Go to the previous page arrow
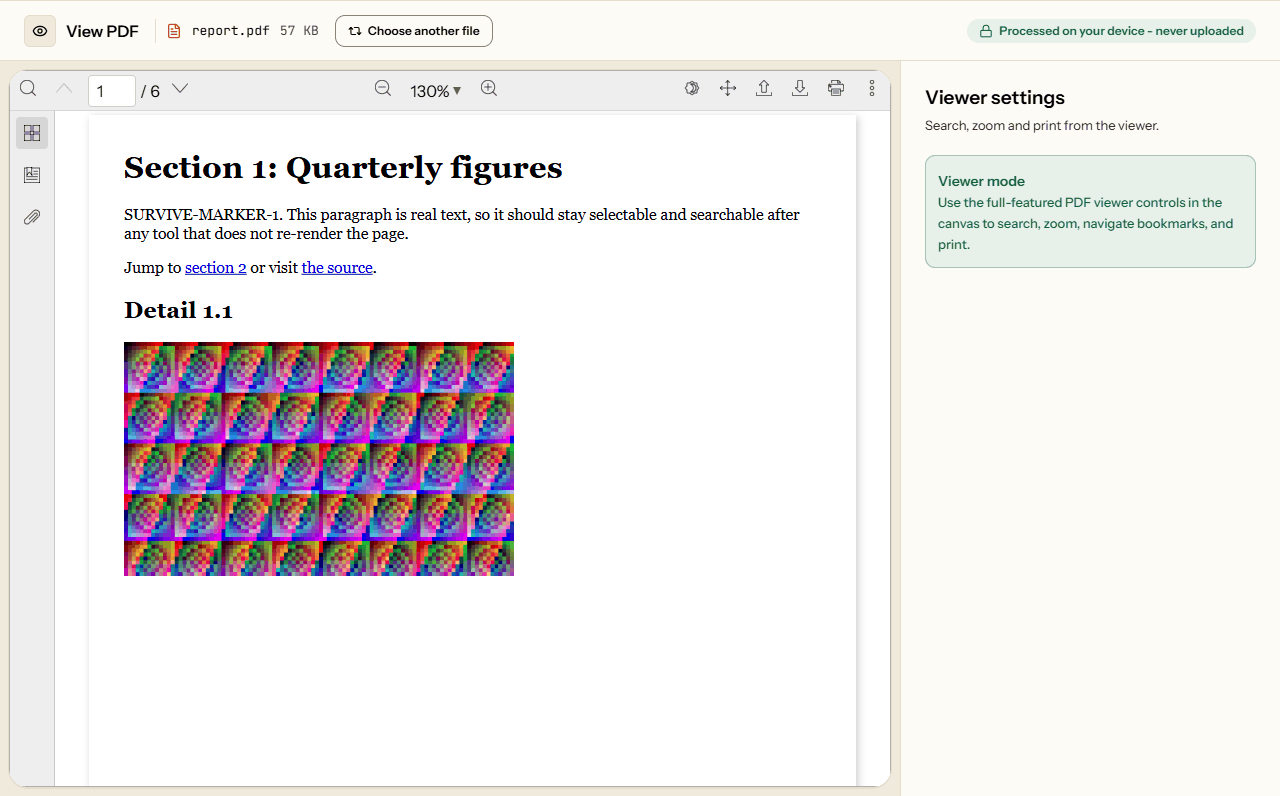The image size is (1280, 796). pos(64,88)
